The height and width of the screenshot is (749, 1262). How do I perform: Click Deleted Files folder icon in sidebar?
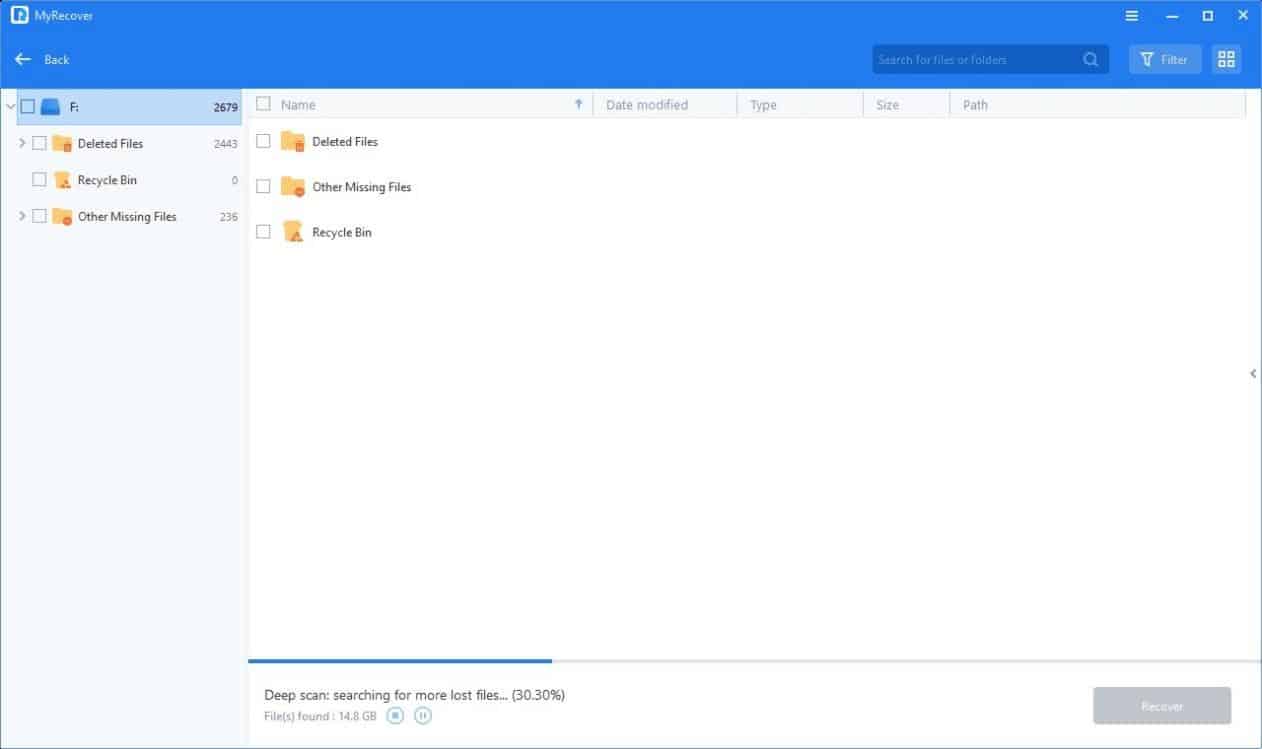[x=62, y=143]
